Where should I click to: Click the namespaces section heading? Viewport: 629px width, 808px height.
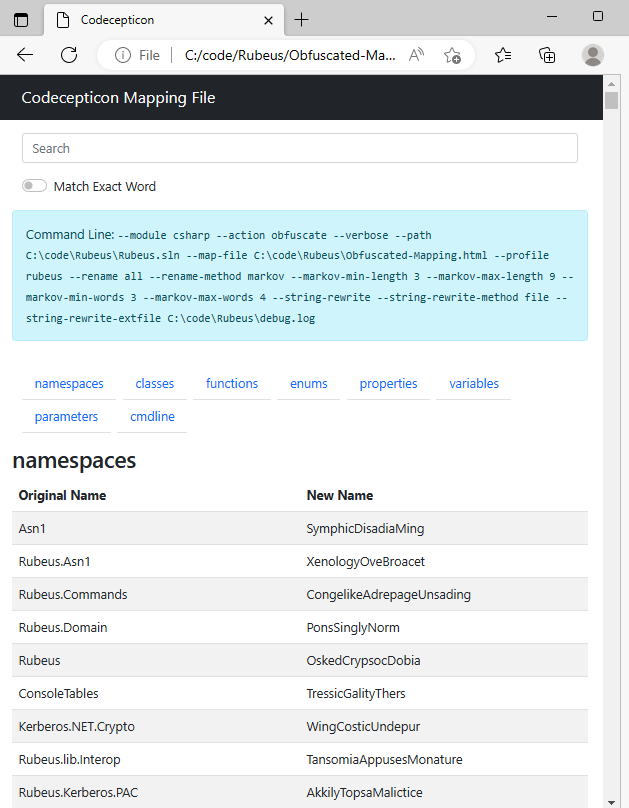74,461
